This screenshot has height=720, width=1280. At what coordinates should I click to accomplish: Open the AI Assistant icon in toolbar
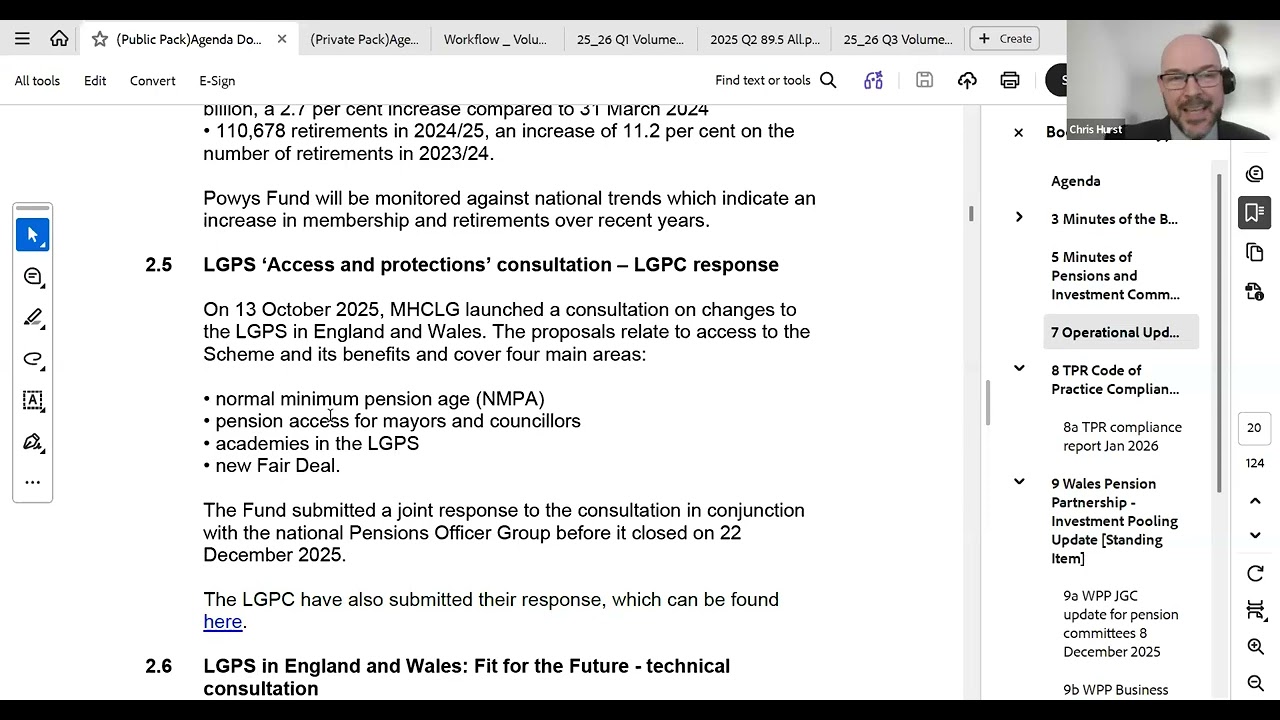(873, 80)
